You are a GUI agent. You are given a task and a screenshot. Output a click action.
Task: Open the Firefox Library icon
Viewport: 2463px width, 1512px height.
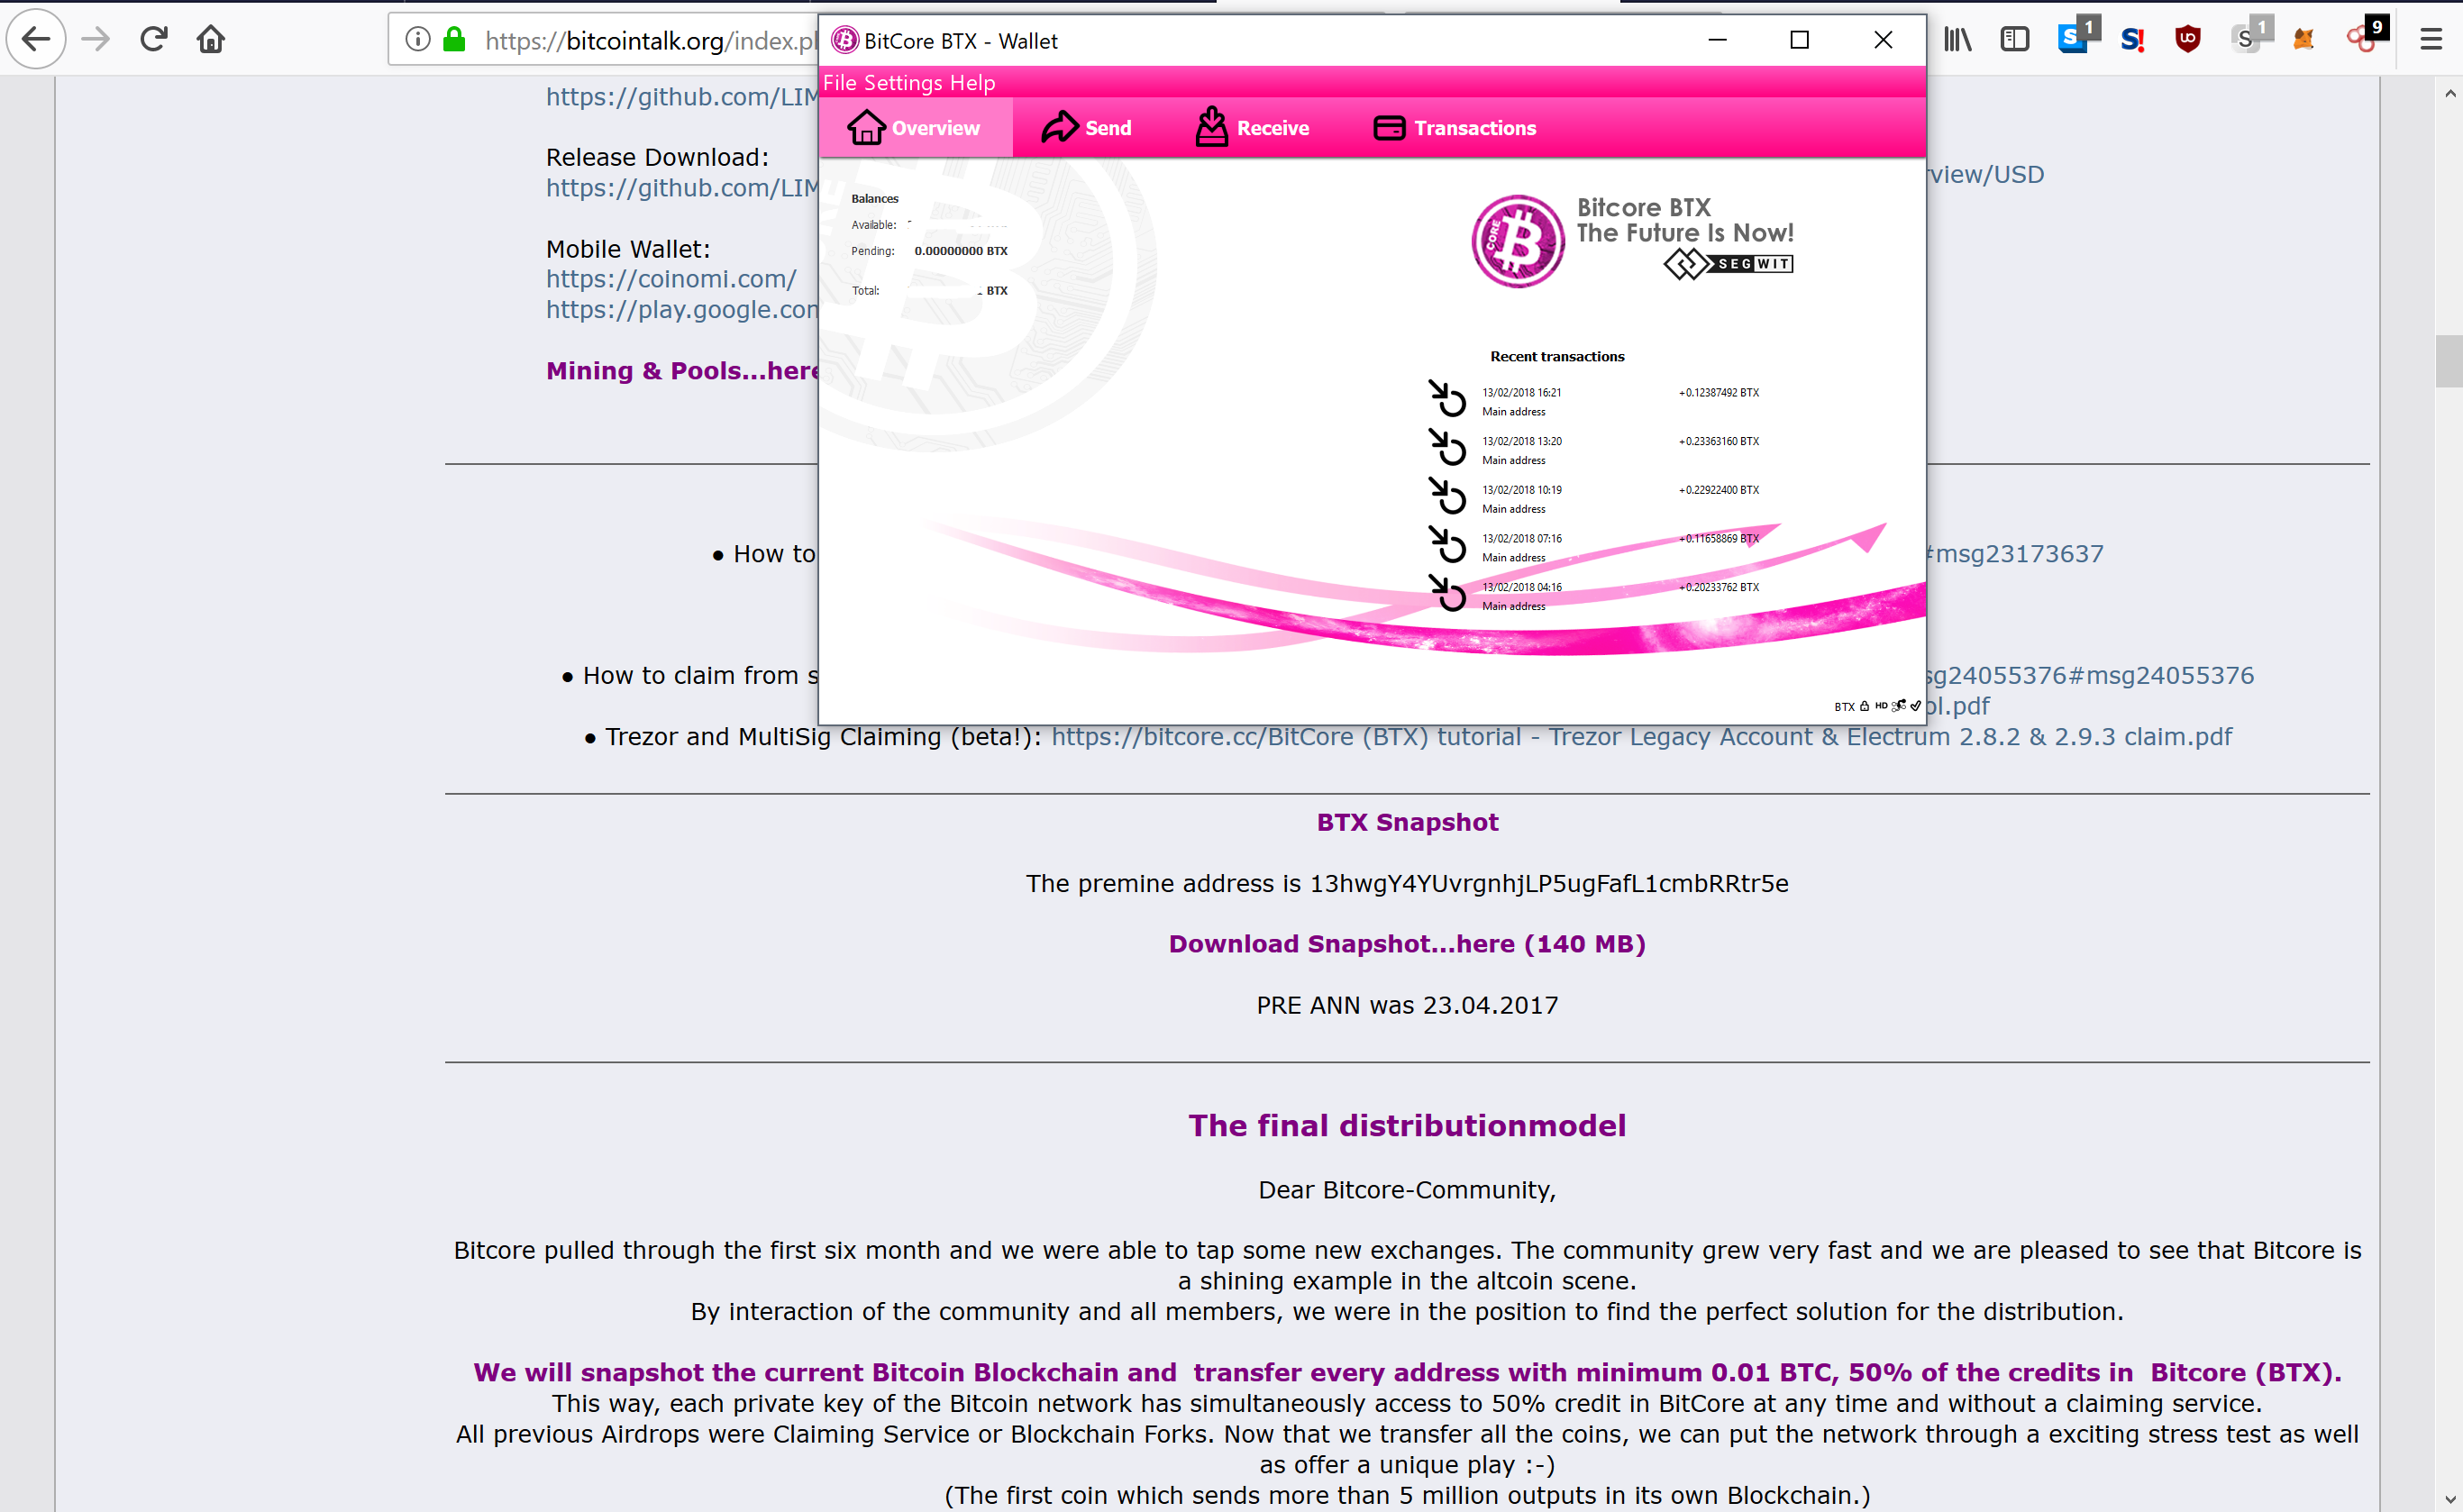tap(1958, 39)
